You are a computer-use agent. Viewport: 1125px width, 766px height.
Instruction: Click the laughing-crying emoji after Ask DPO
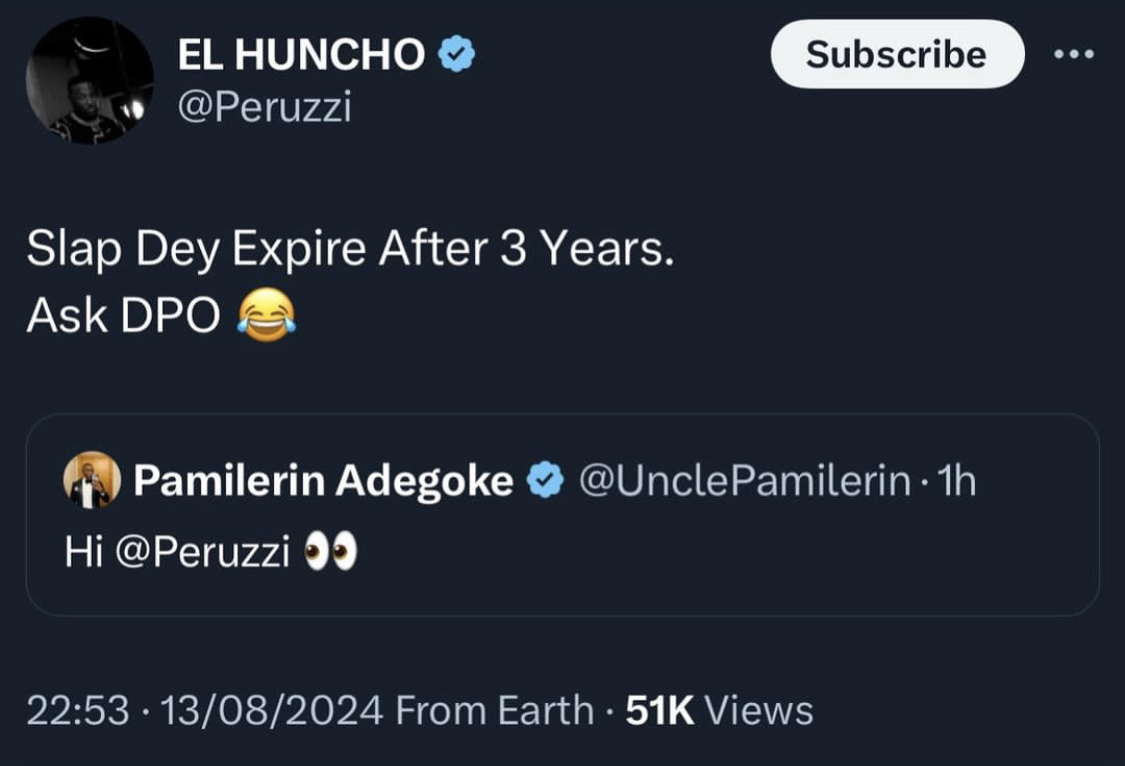coord(266,317)
